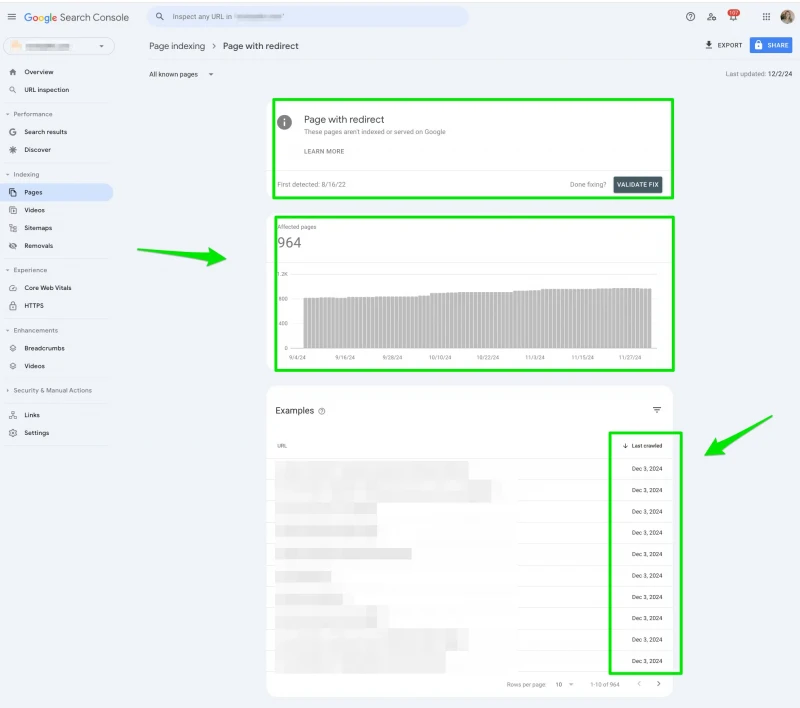Screen dimensions: 800x708
Task: Click the Page with redirect breadcrumb
Action: click(261, 46)
